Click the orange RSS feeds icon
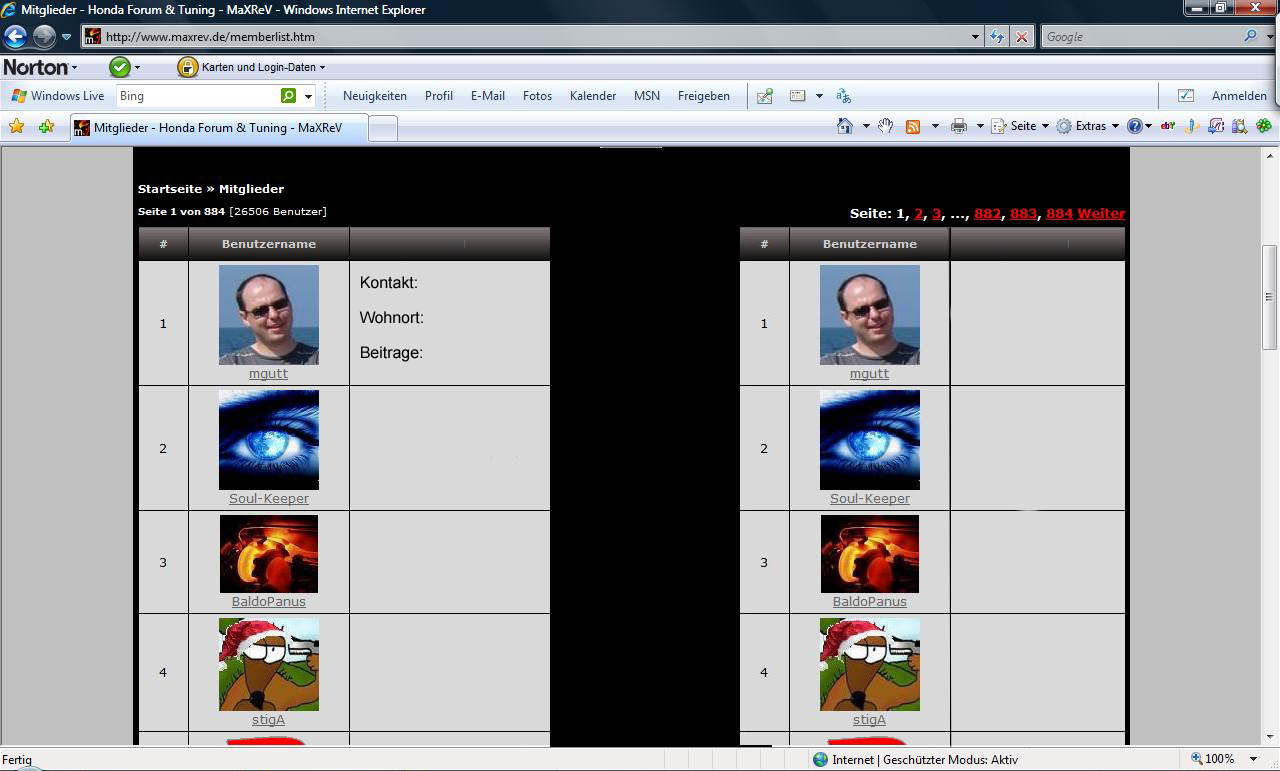 [x=912, y=126]
